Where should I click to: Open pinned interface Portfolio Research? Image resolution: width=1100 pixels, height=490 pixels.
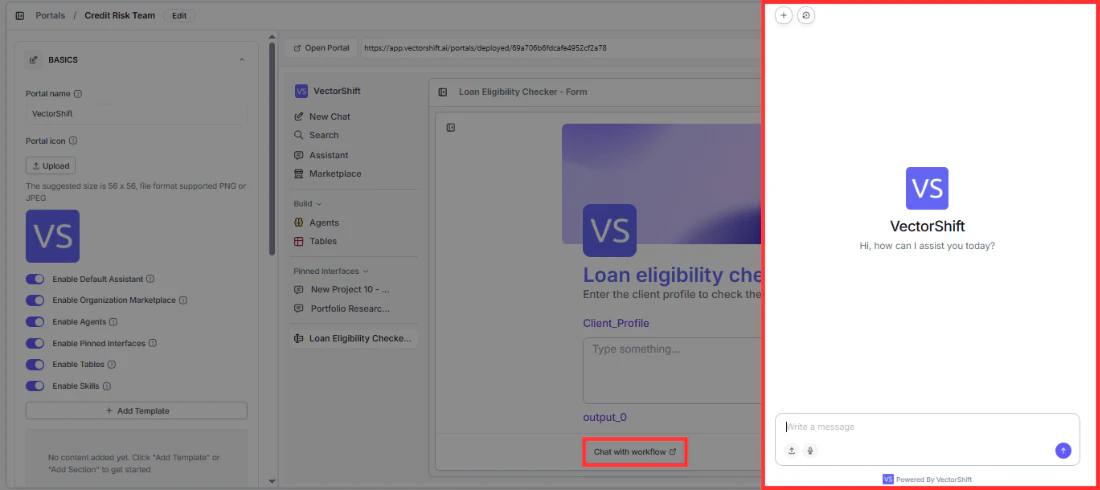coord(342,308)
